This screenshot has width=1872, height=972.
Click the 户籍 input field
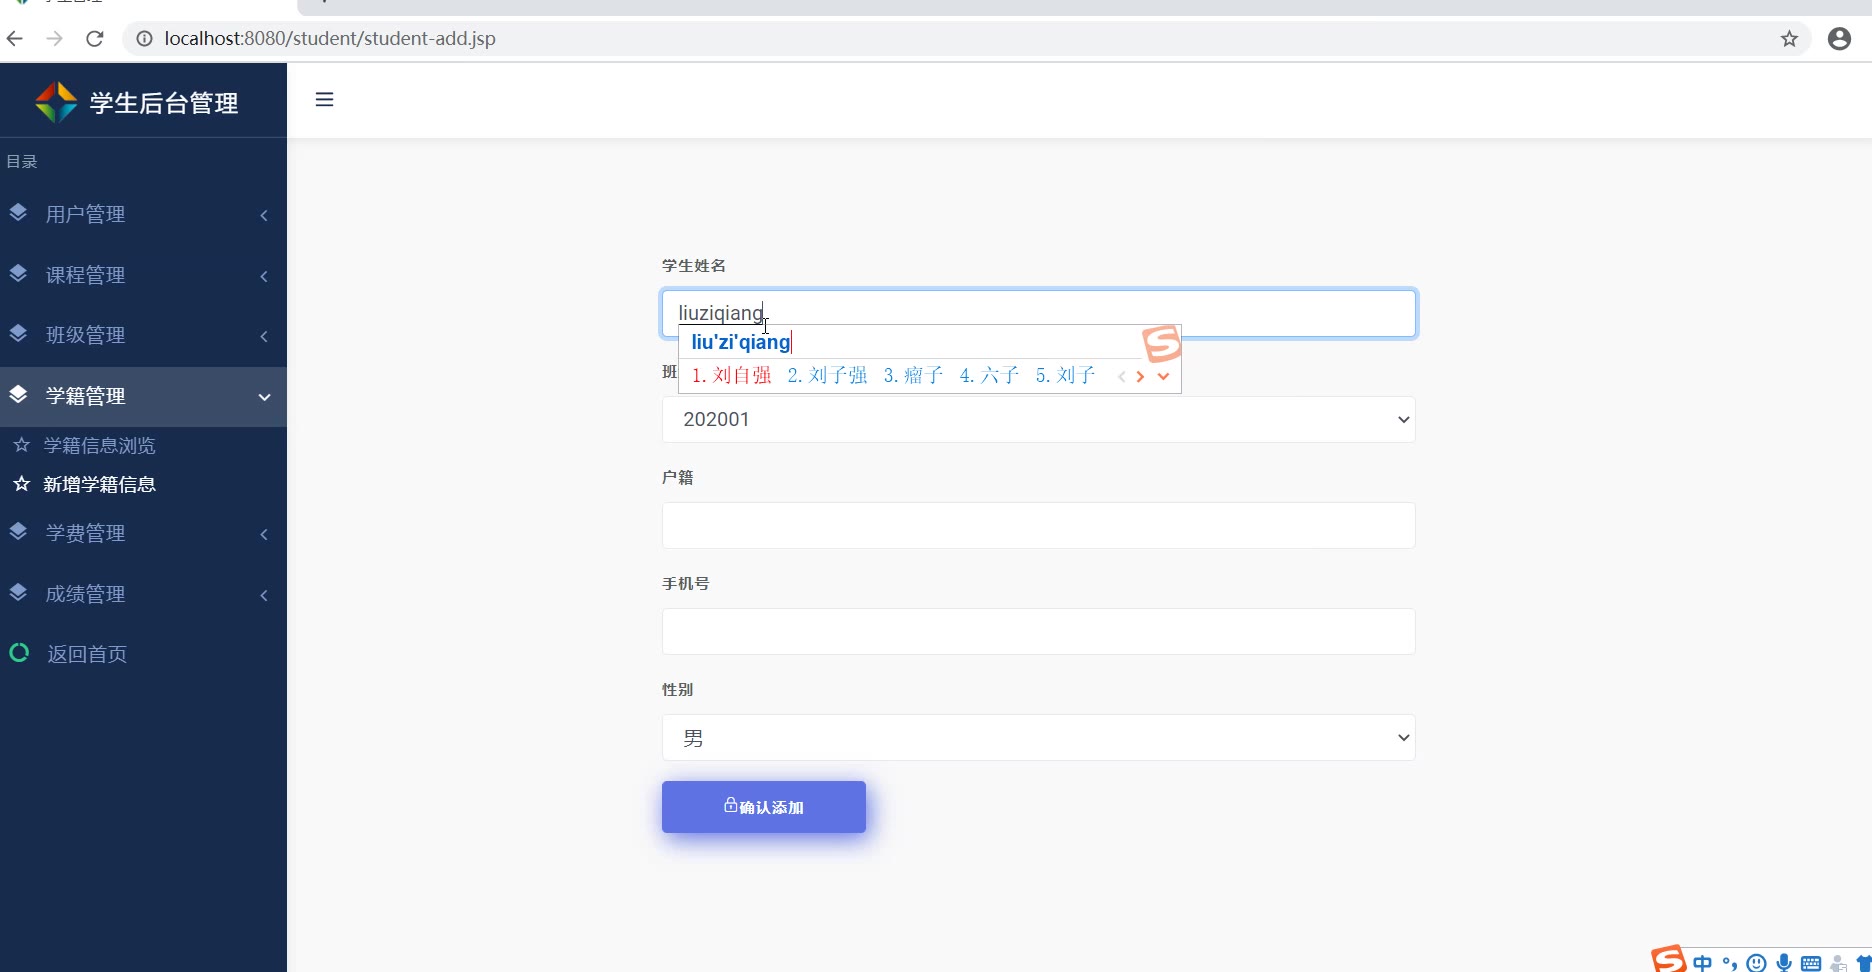tap(1038, 525)
